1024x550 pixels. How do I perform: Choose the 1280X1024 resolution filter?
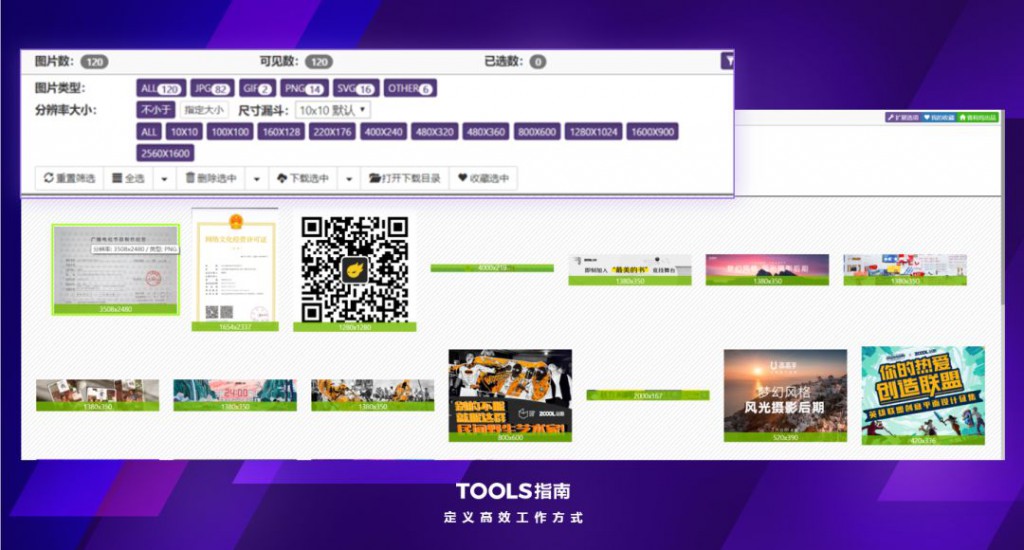pos(594,132)
